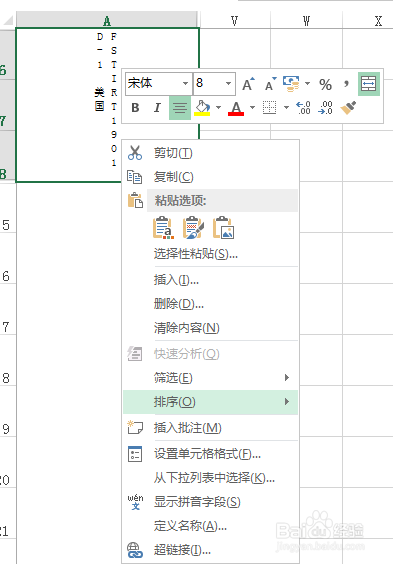Apply comma style
The width and height of the screenshot is (393, 564).
(x=346, y=84)
